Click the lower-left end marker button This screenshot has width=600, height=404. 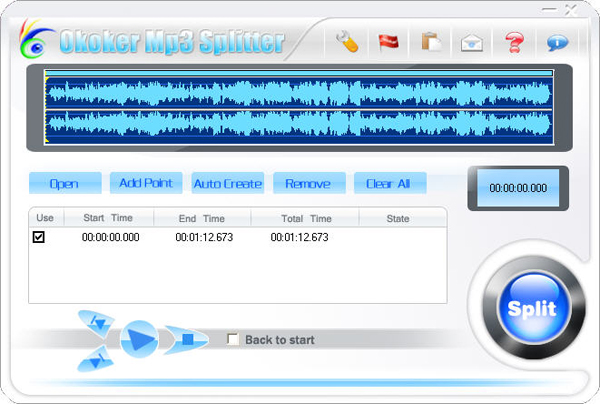pos(96,358)
